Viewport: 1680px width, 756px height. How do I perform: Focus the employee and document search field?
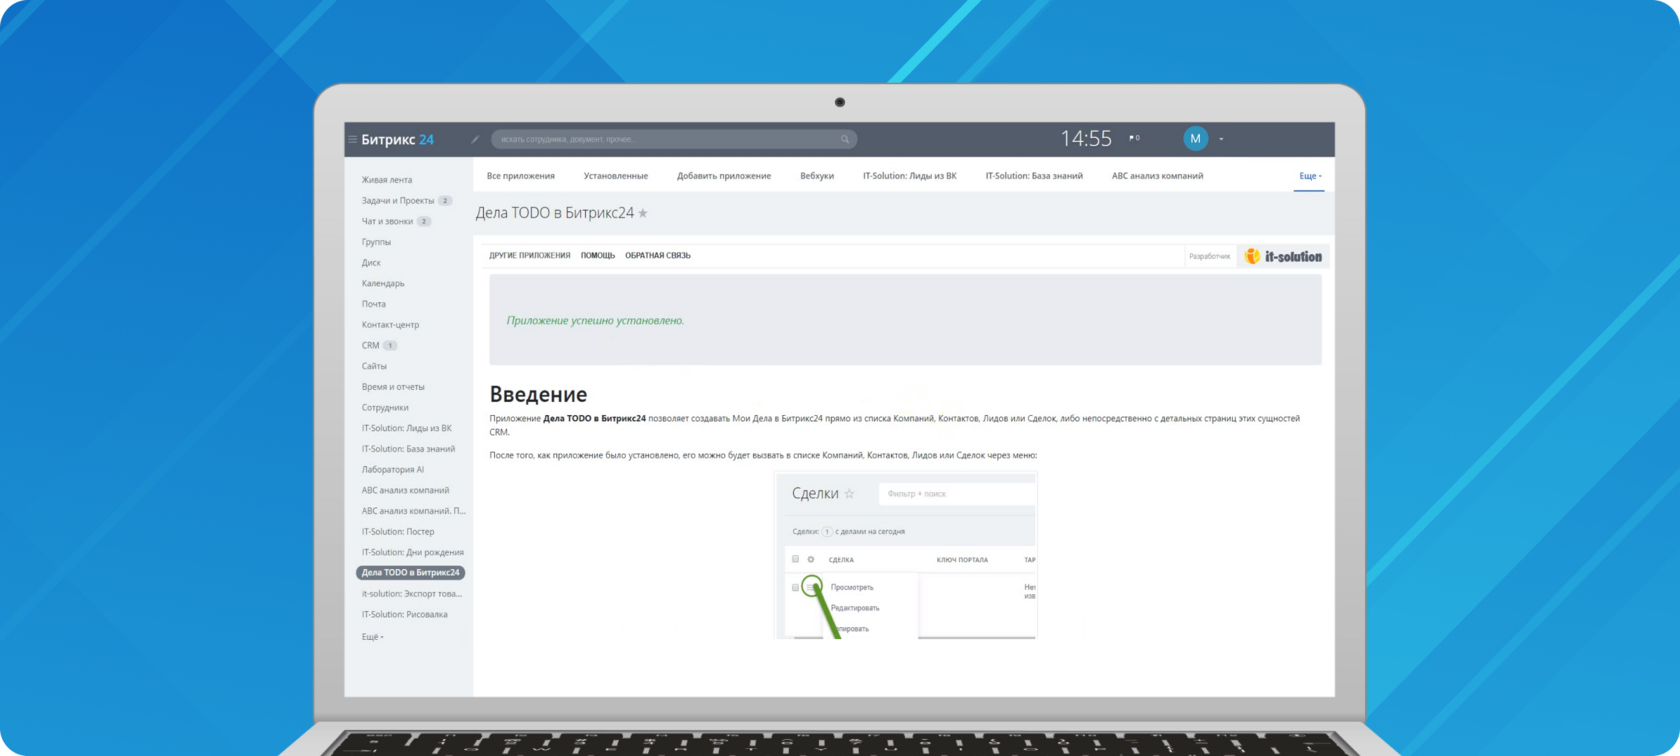[673, 139]
